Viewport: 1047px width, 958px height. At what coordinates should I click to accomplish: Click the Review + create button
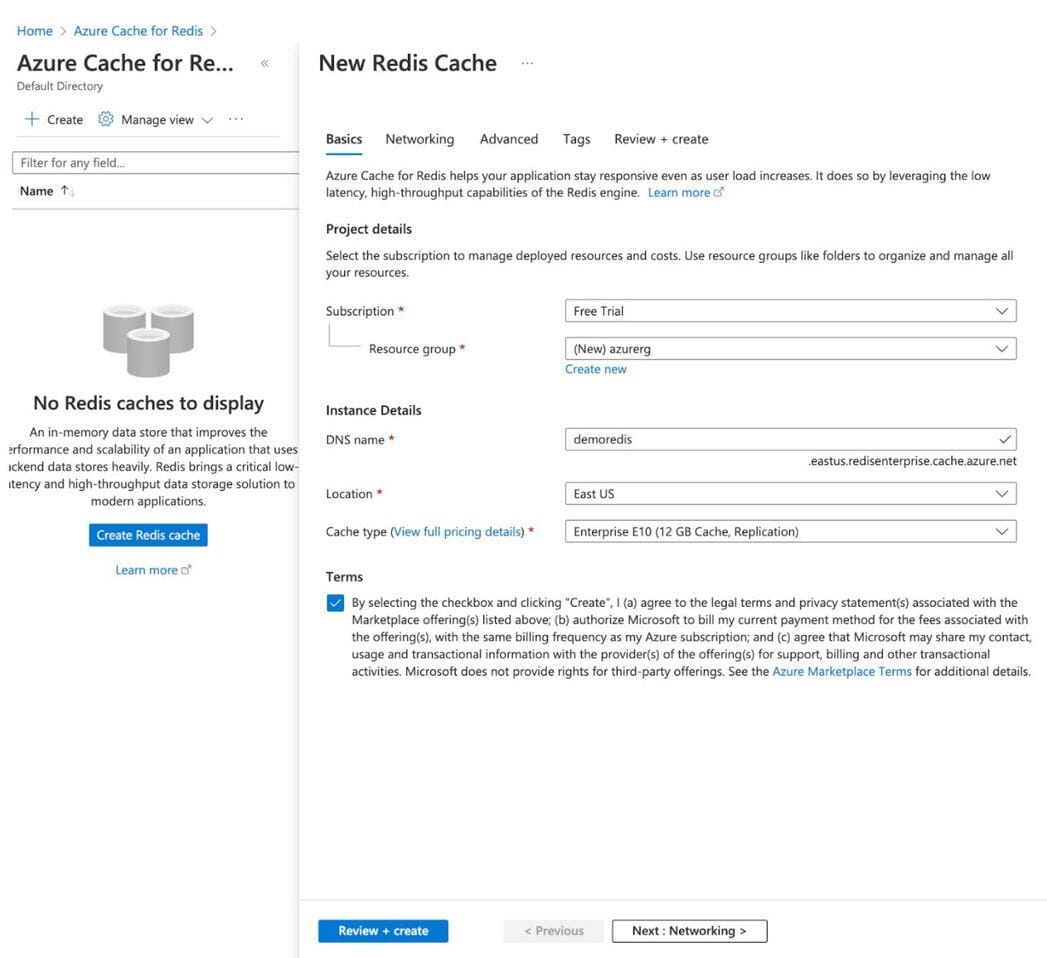[383, 930]
